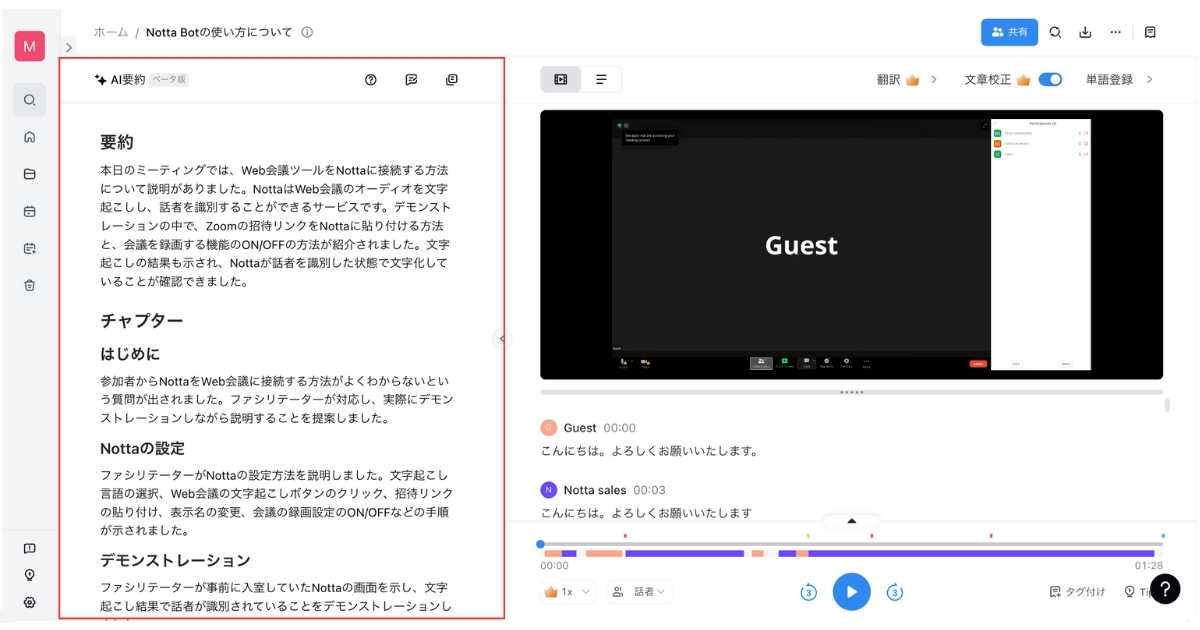Click the download icon in header
The image size is (1200, 630).
(x=1085, y=32)
